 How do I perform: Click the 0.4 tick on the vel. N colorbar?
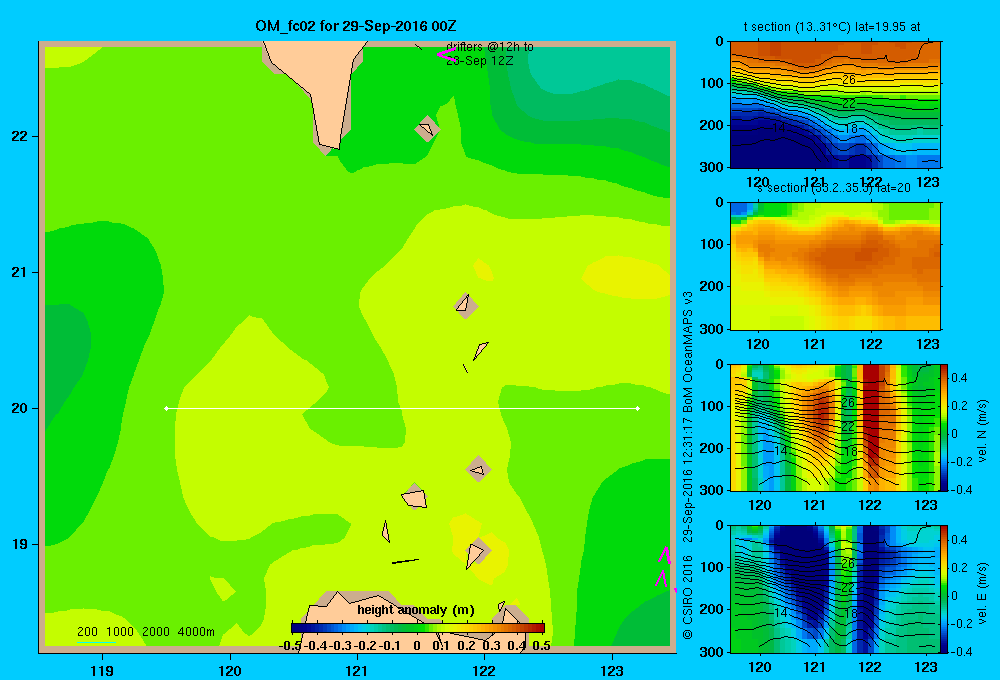[959, 378]
